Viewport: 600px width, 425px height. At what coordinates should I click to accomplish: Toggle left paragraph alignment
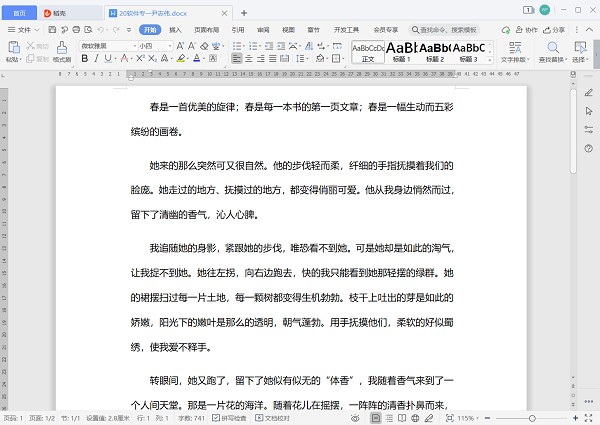point(237,59)
